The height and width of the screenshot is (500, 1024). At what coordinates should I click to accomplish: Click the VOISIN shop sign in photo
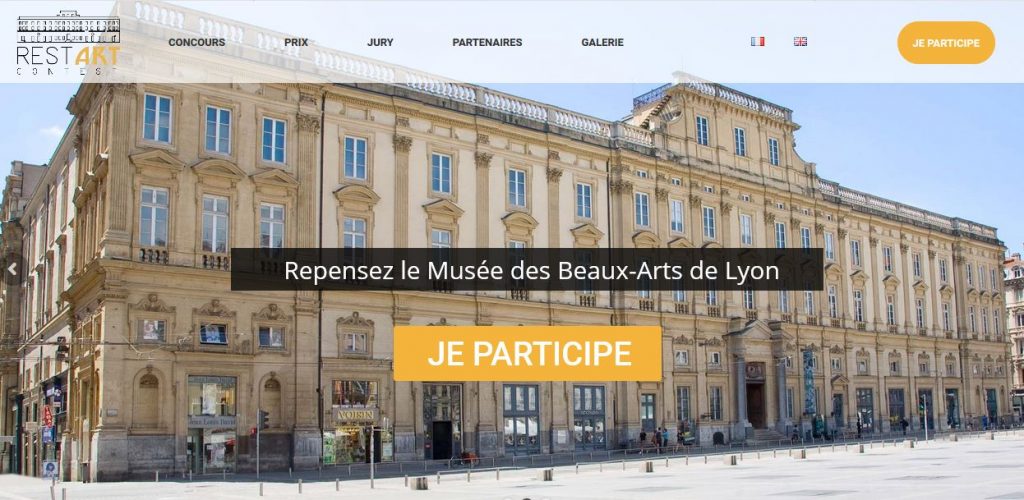(x=356, y=415)
